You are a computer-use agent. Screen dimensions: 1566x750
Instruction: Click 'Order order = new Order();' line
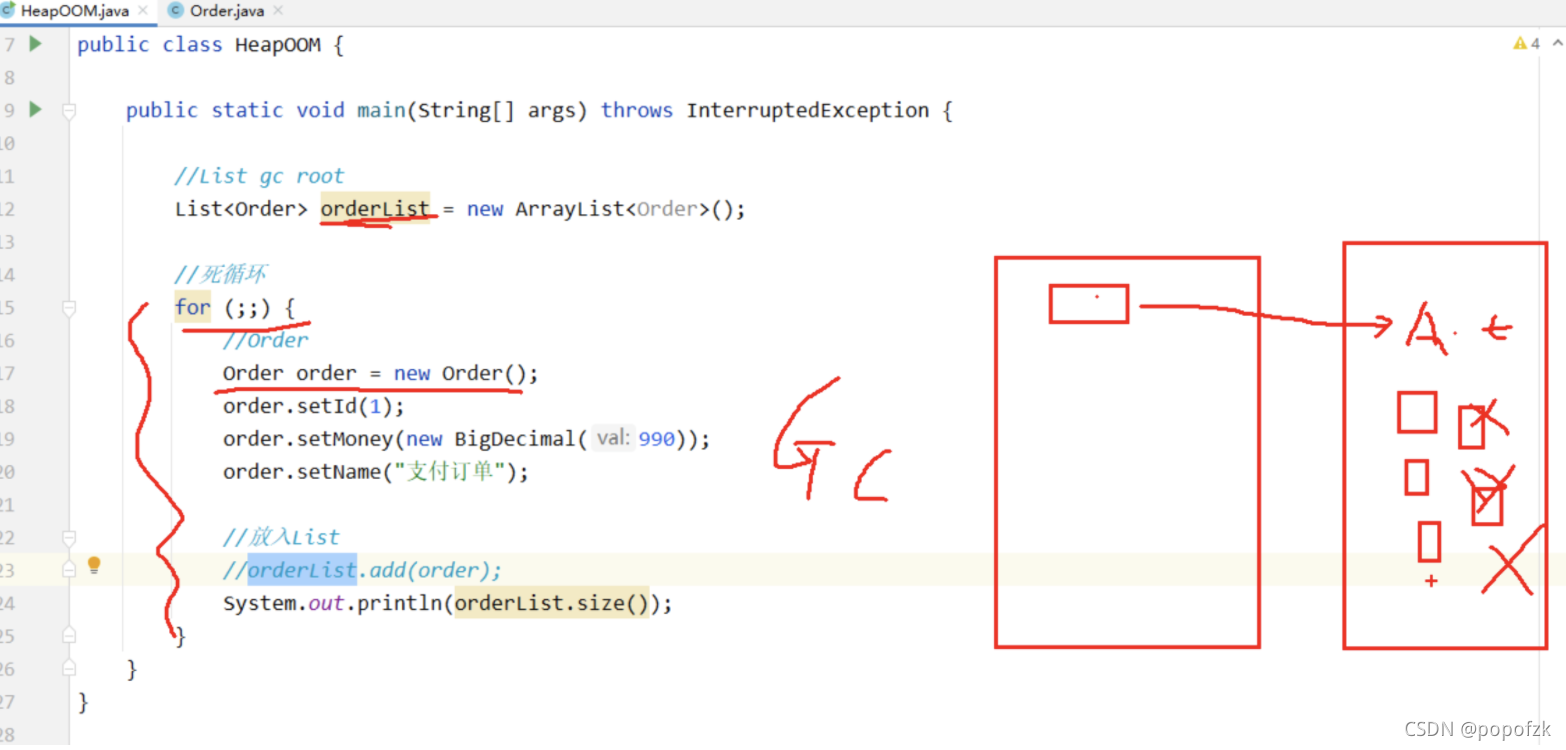click(380, 373)
